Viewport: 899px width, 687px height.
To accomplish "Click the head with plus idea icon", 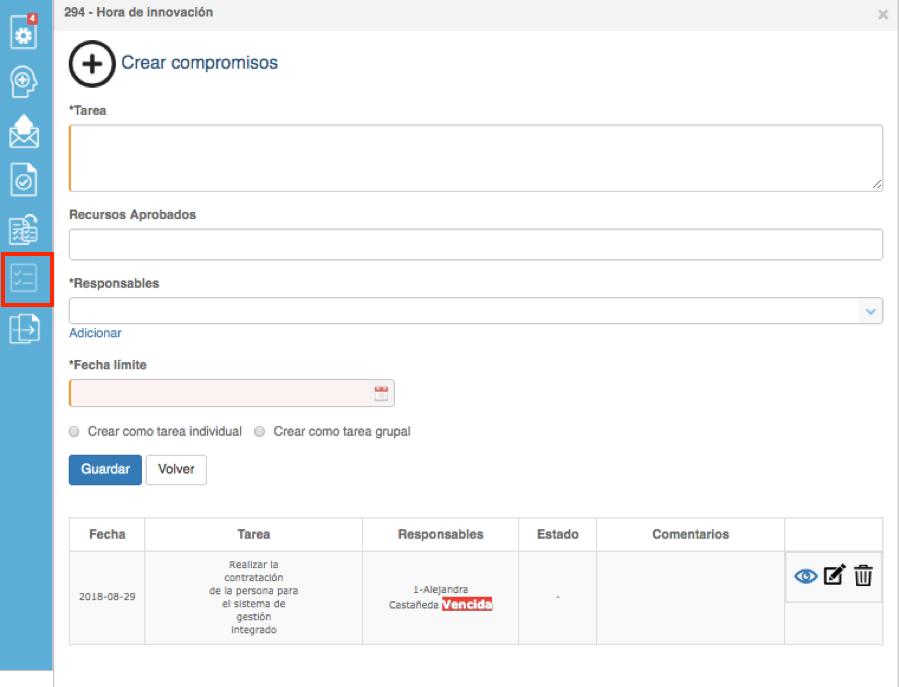I will (24, 81).
